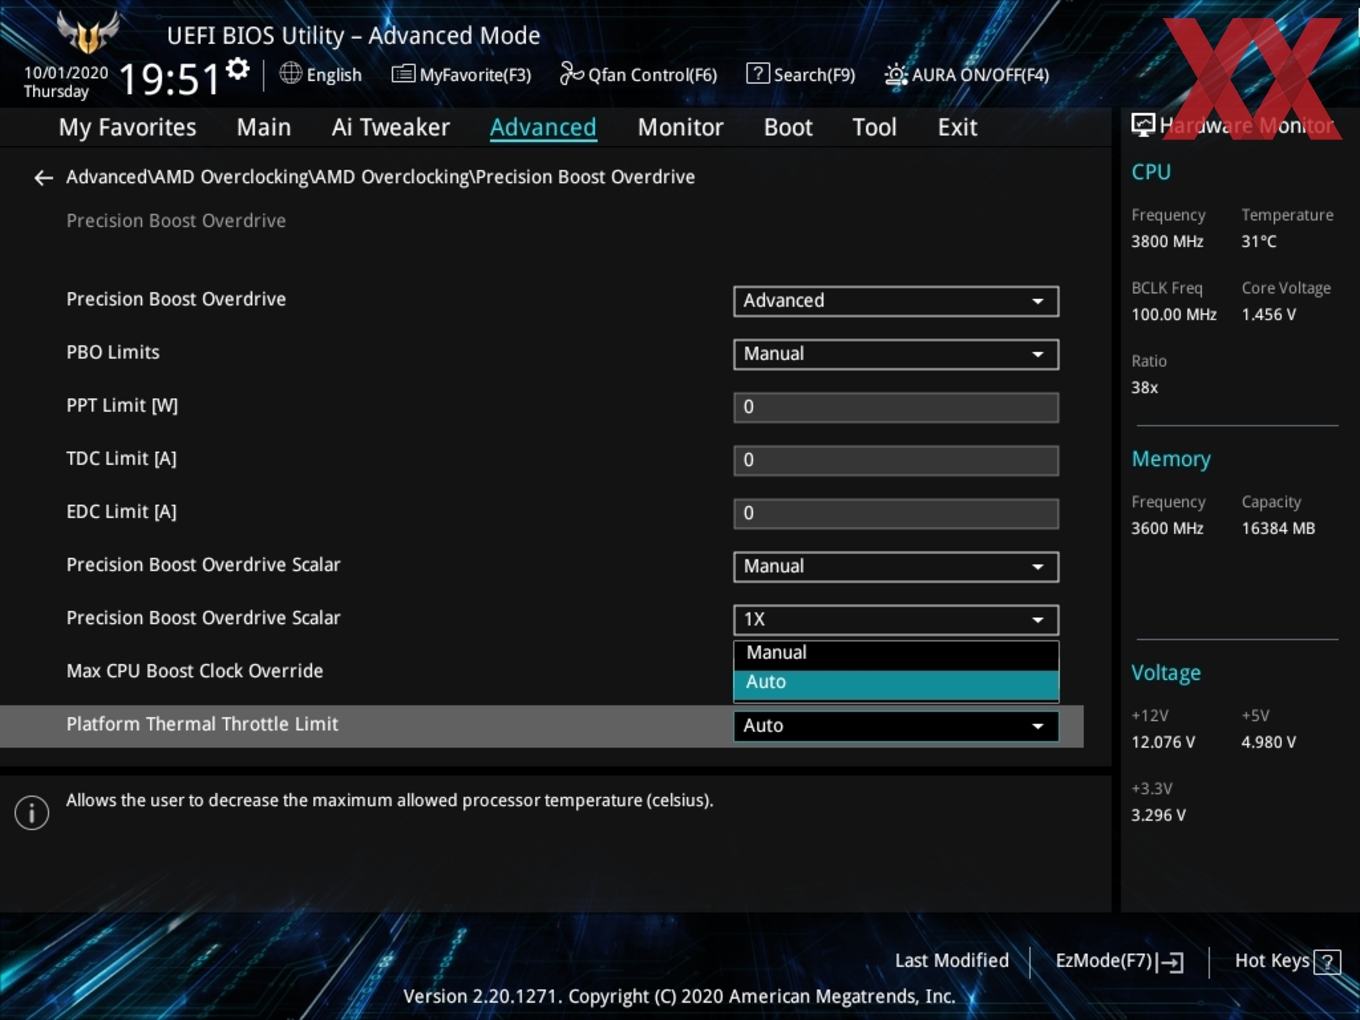Select the EDC Limit [A] label
The width and height of the screenshot is (1360, 1020).
[121, 511]
